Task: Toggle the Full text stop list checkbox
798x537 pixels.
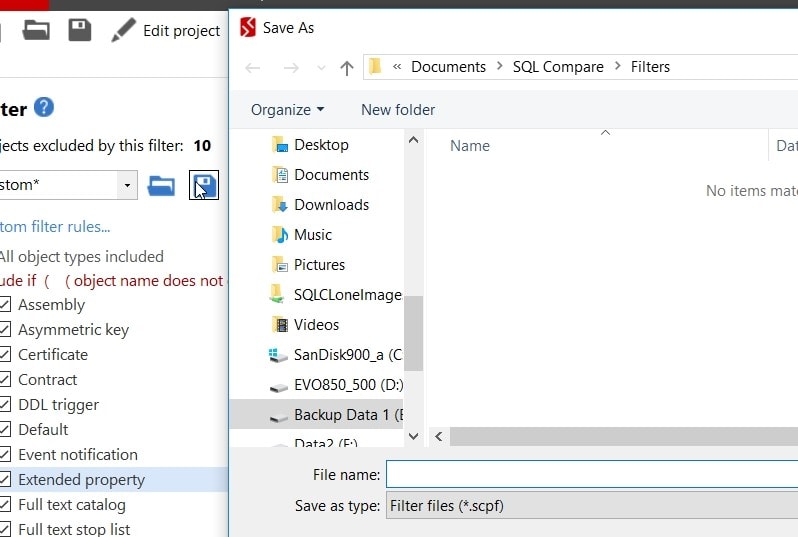Action: tap(5, 529)
